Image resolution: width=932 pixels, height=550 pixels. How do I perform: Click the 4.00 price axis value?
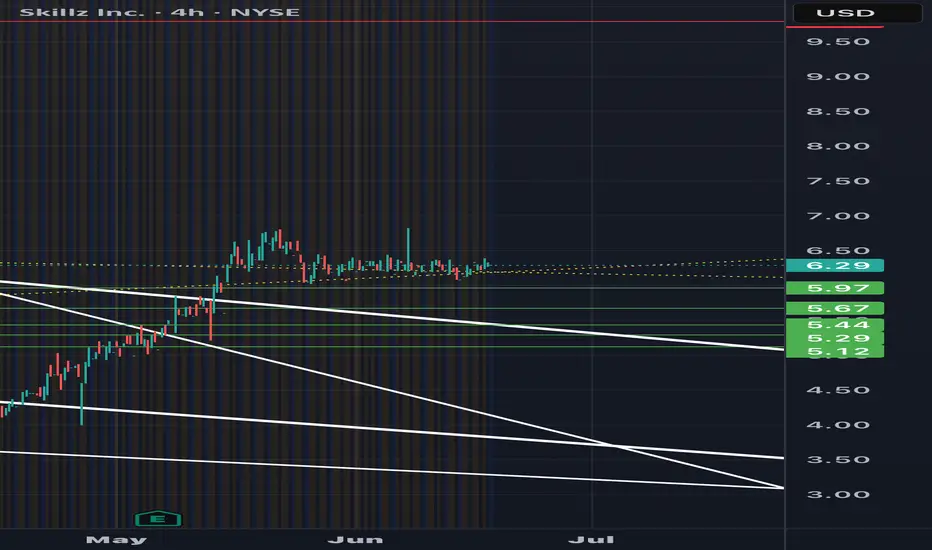coord(838,425)
